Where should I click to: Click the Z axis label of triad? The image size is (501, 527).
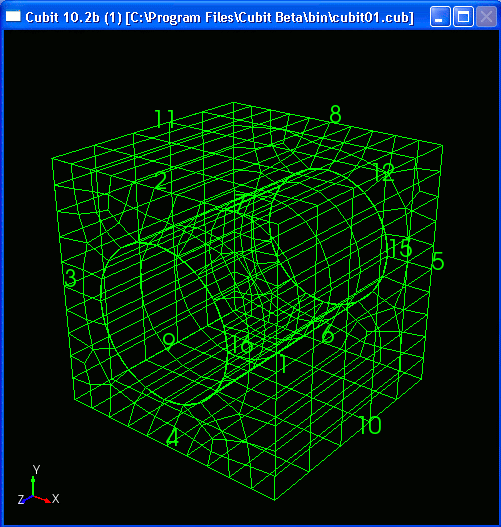21,500
